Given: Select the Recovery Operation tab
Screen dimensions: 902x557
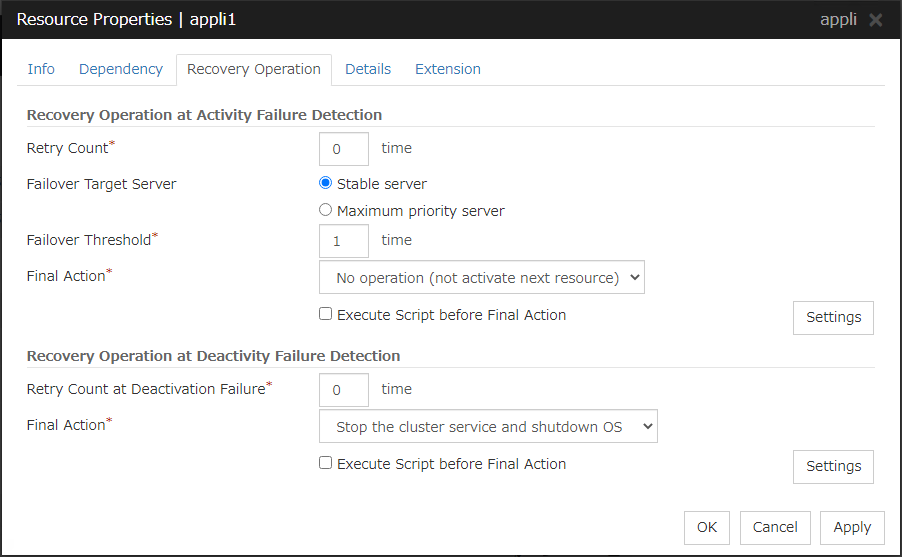Looking at the screenshot, I should pos(254,69).
